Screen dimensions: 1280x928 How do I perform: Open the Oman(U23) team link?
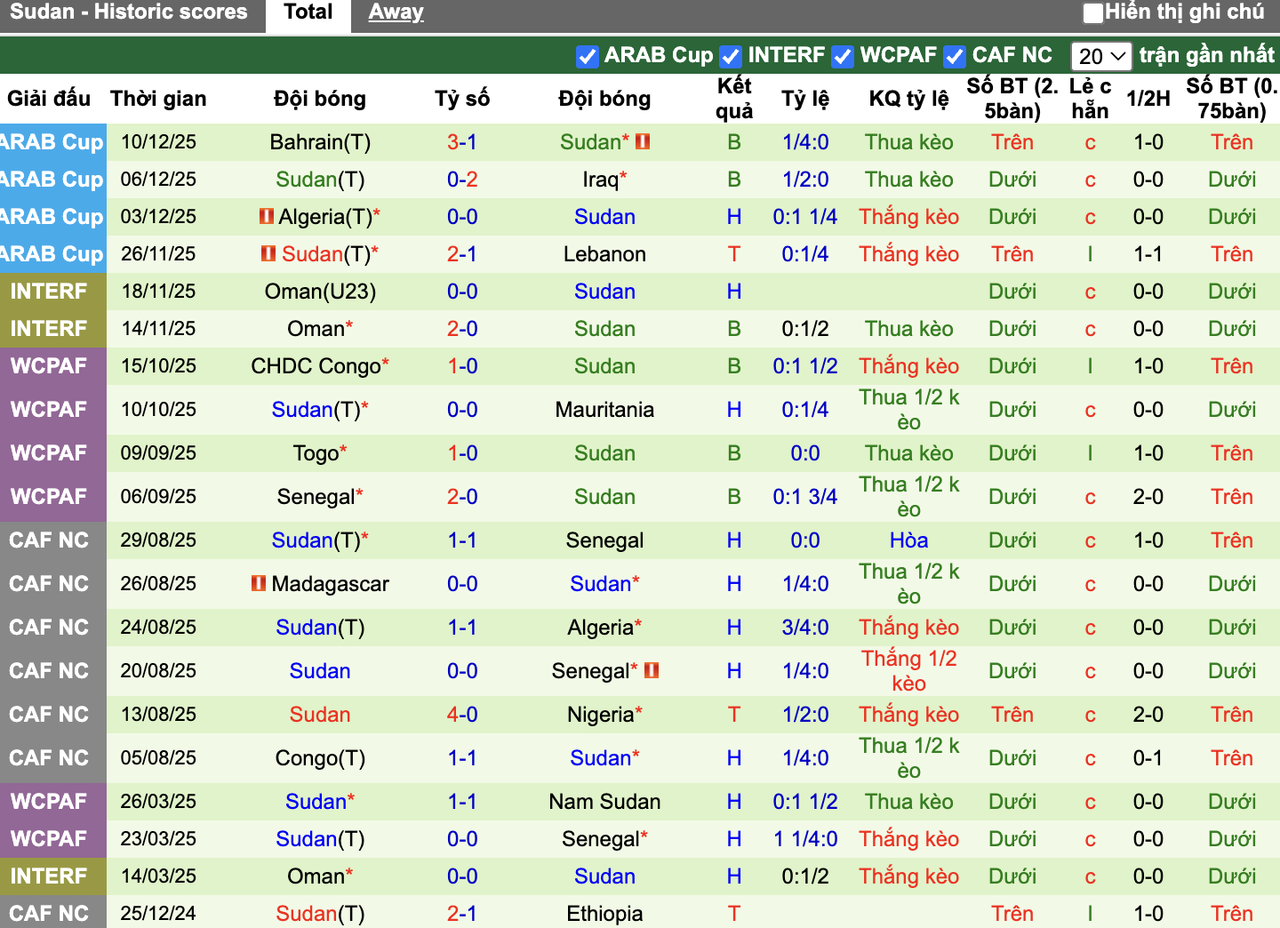pyautogui.click(x=320, y=292)
